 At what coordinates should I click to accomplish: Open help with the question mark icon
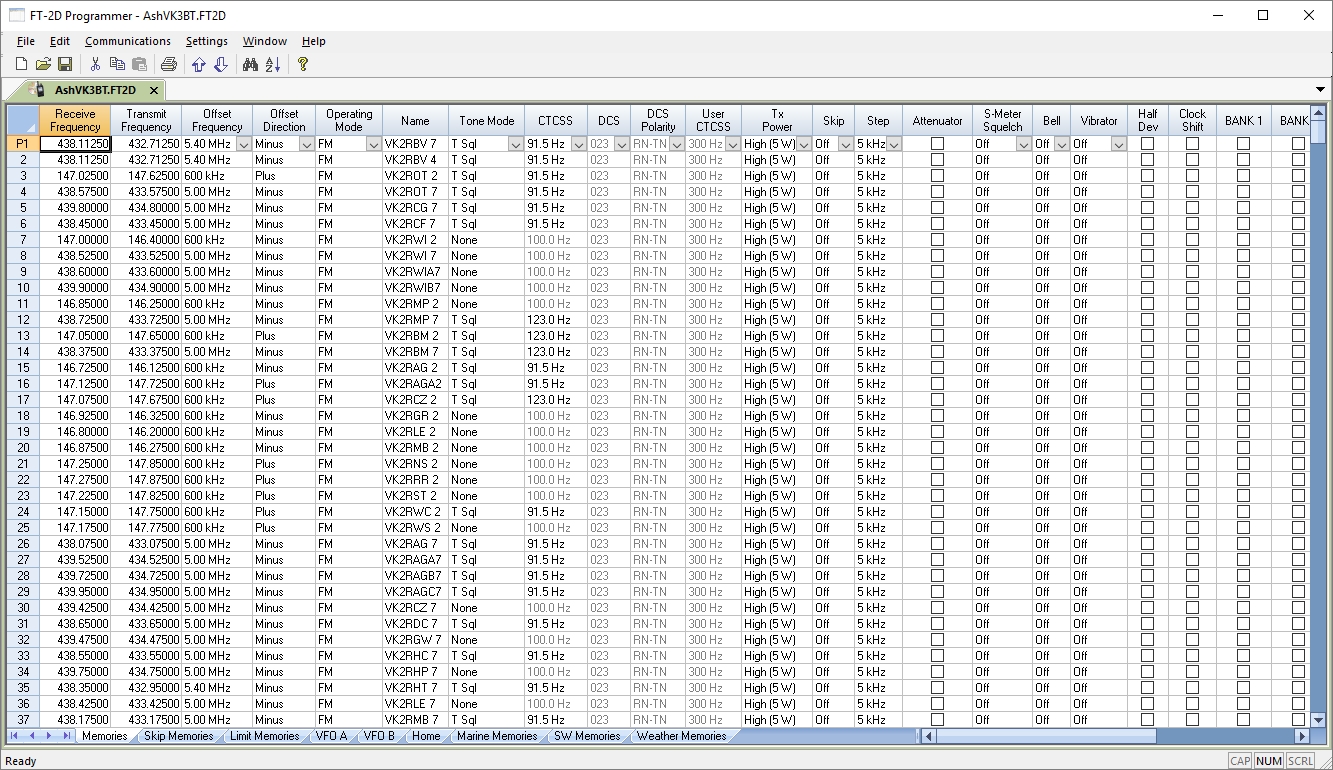point(303,65)
